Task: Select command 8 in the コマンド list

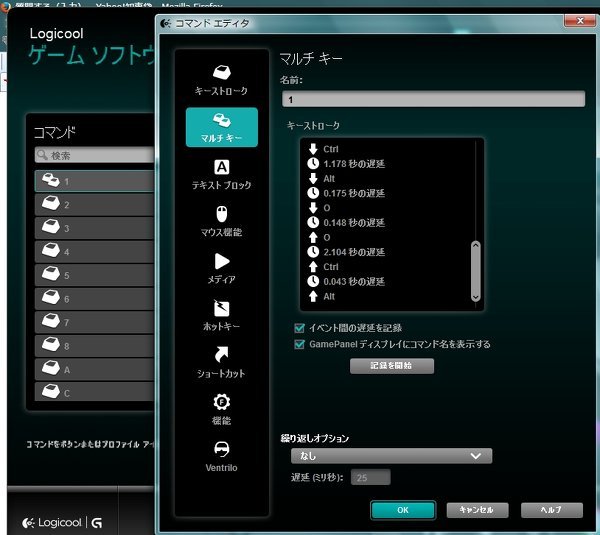Action: pos(95,346)
